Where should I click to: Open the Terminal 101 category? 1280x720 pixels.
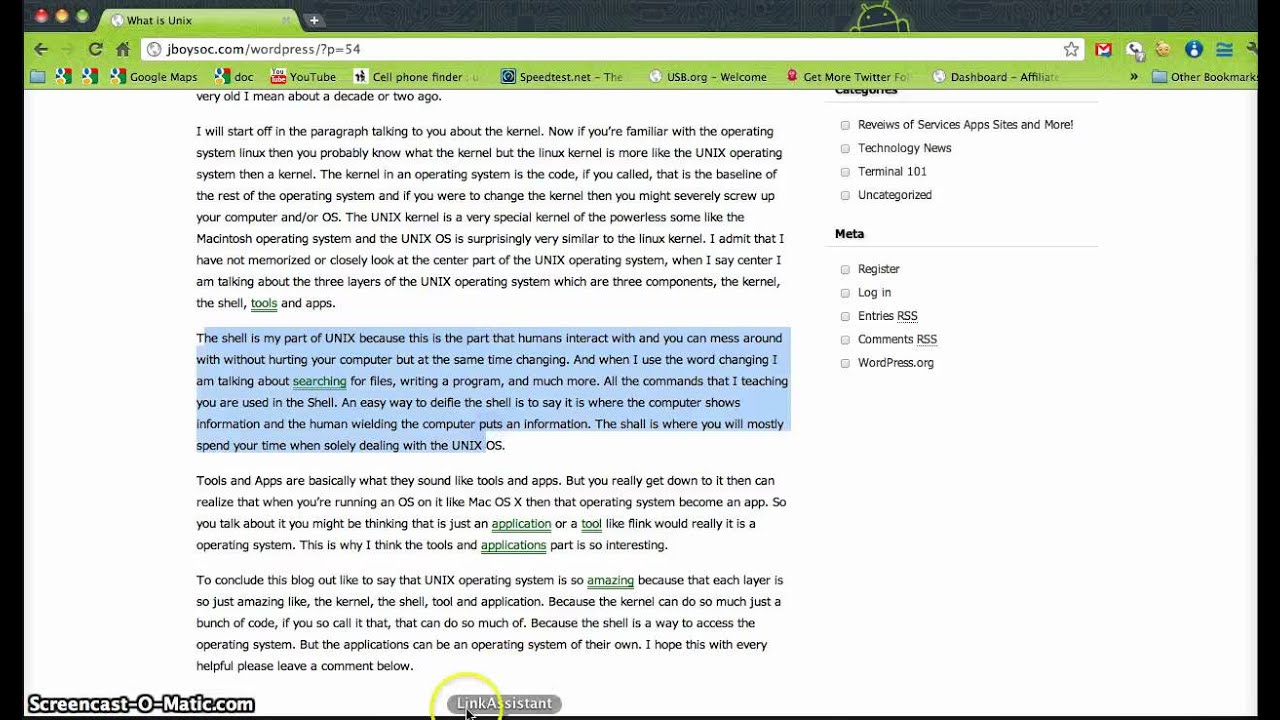pos(892,172)
